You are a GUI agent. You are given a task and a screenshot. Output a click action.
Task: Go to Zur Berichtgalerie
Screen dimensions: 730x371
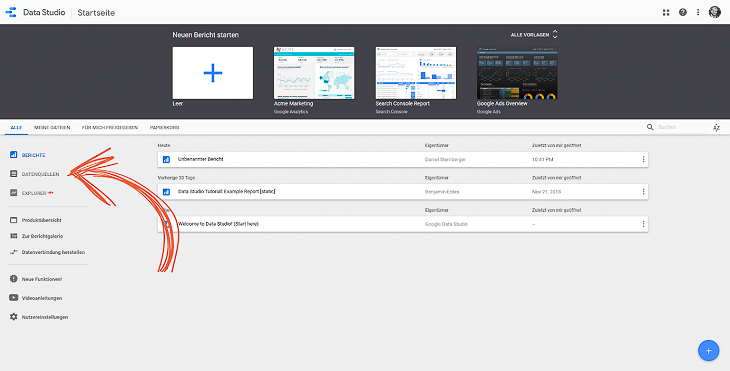tap(42, 236)
